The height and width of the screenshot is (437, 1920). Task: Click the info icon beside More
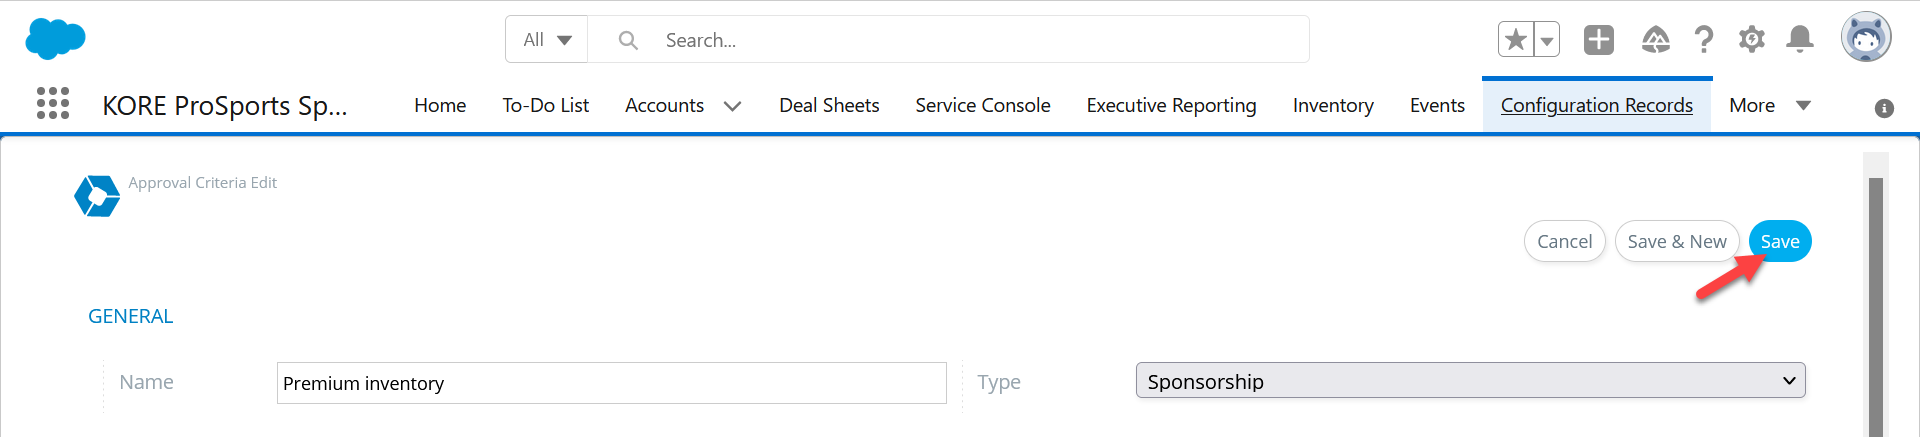point(1884,108)
